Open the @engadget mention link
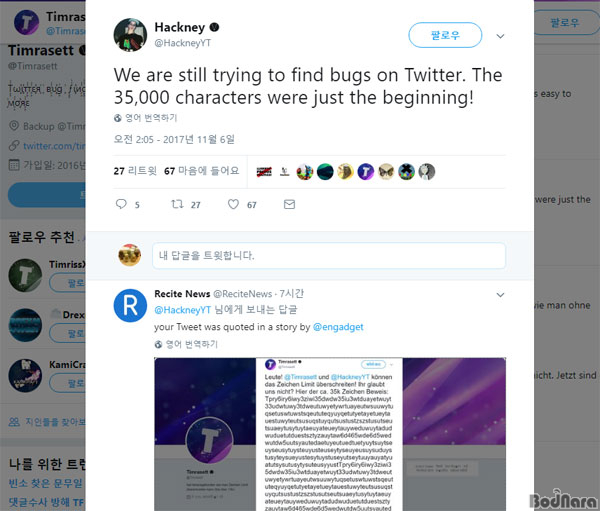 pos(338,327)
